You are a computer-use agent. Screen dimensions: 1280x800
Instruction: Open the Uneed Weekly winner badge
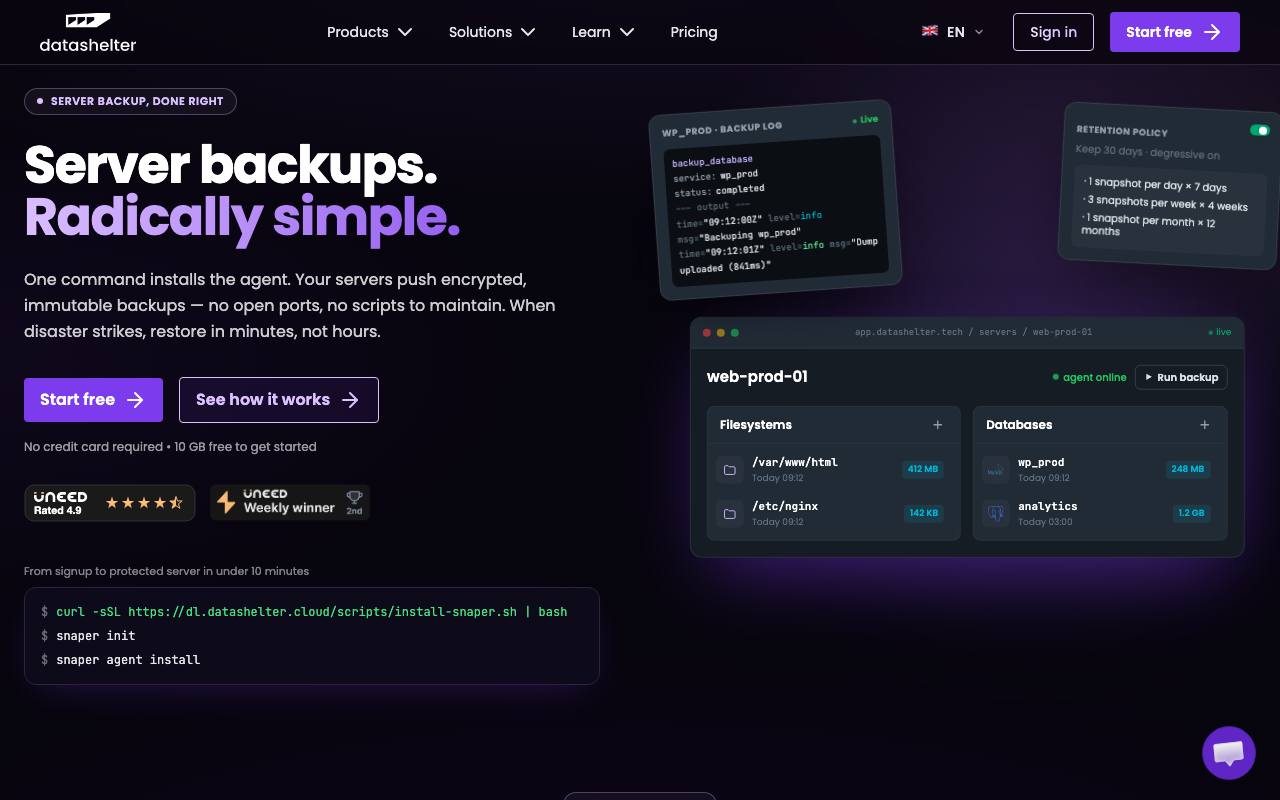point(290,503)
